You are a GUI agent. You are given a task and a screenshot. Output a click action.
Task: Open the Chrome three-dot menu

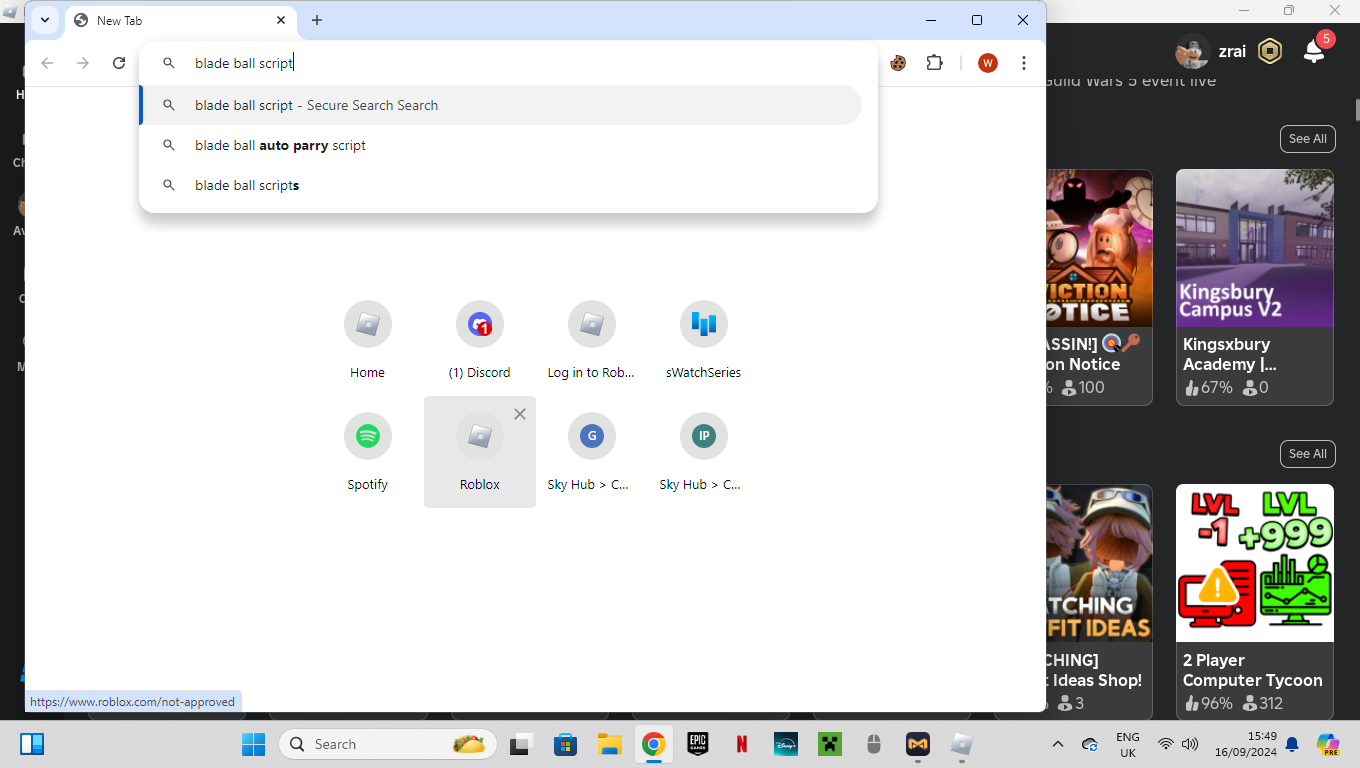click(x=1024, y=63)
